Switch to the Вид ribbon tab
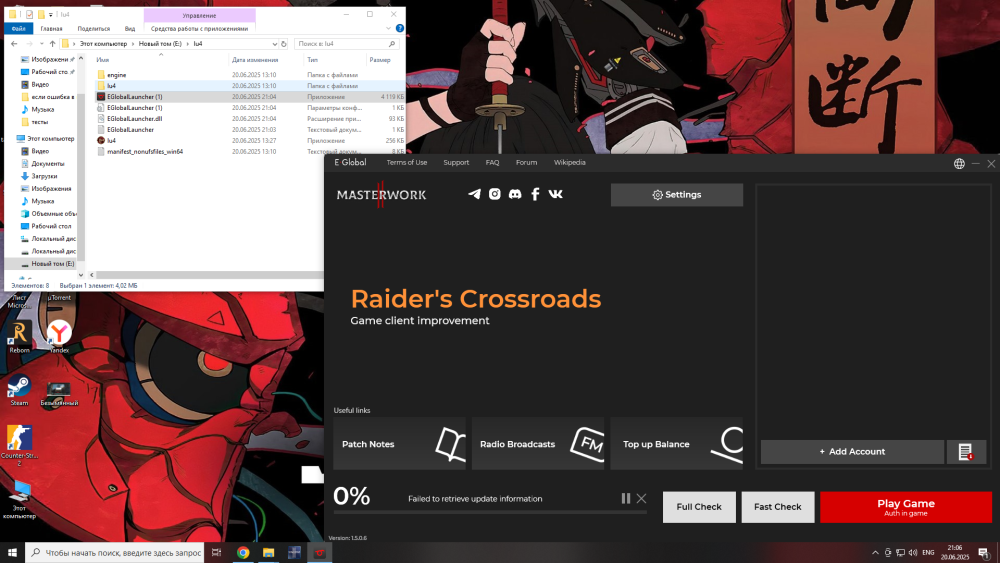The width and height of the screenshot is (1000, 563). pos(129,29)
